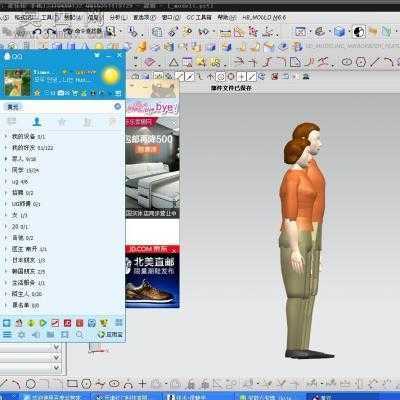The height and width of the screenshot is (400, 400).
Task: Select the triangle icon in the top toolbar
Action: [x=173, y=62]
